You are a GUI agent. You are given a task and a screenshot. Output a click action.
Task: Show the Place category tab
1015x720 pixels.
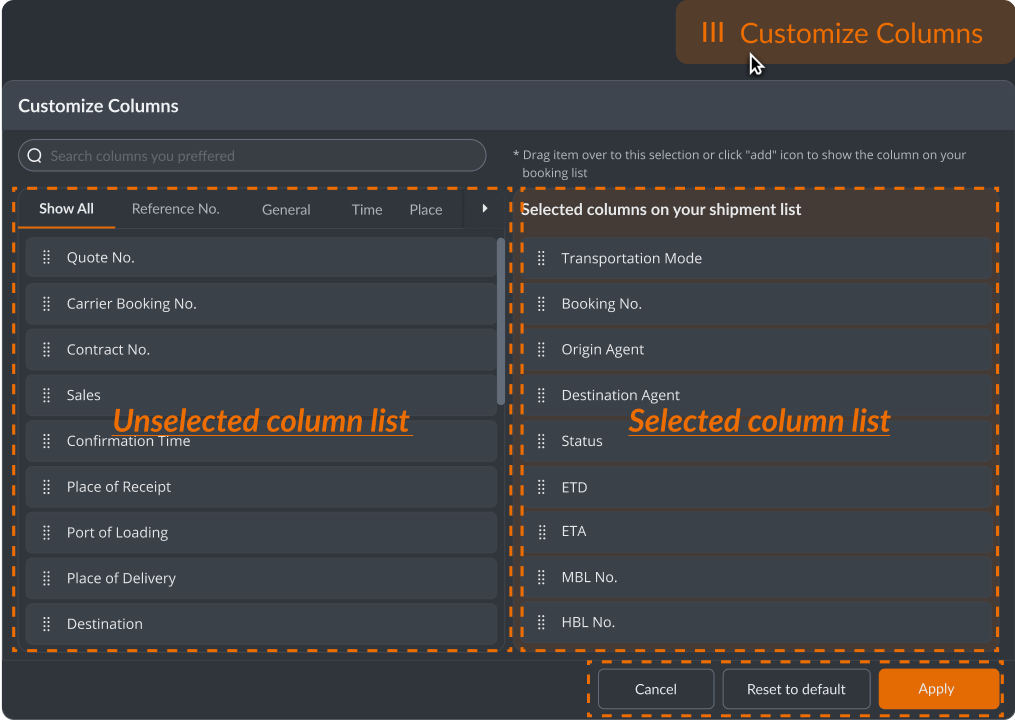click(426, 210)
